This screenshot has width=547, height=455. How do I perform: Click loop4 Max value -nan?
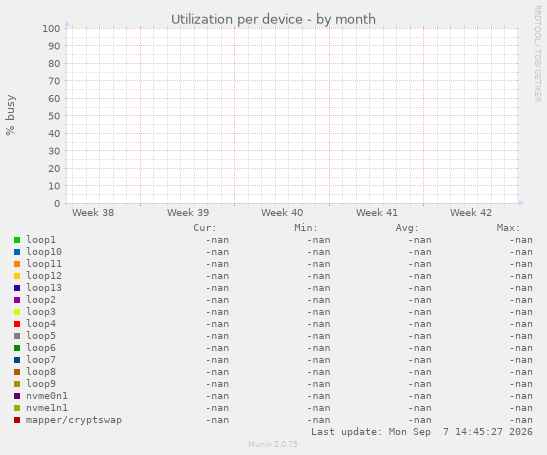click(x=521, y=324)
